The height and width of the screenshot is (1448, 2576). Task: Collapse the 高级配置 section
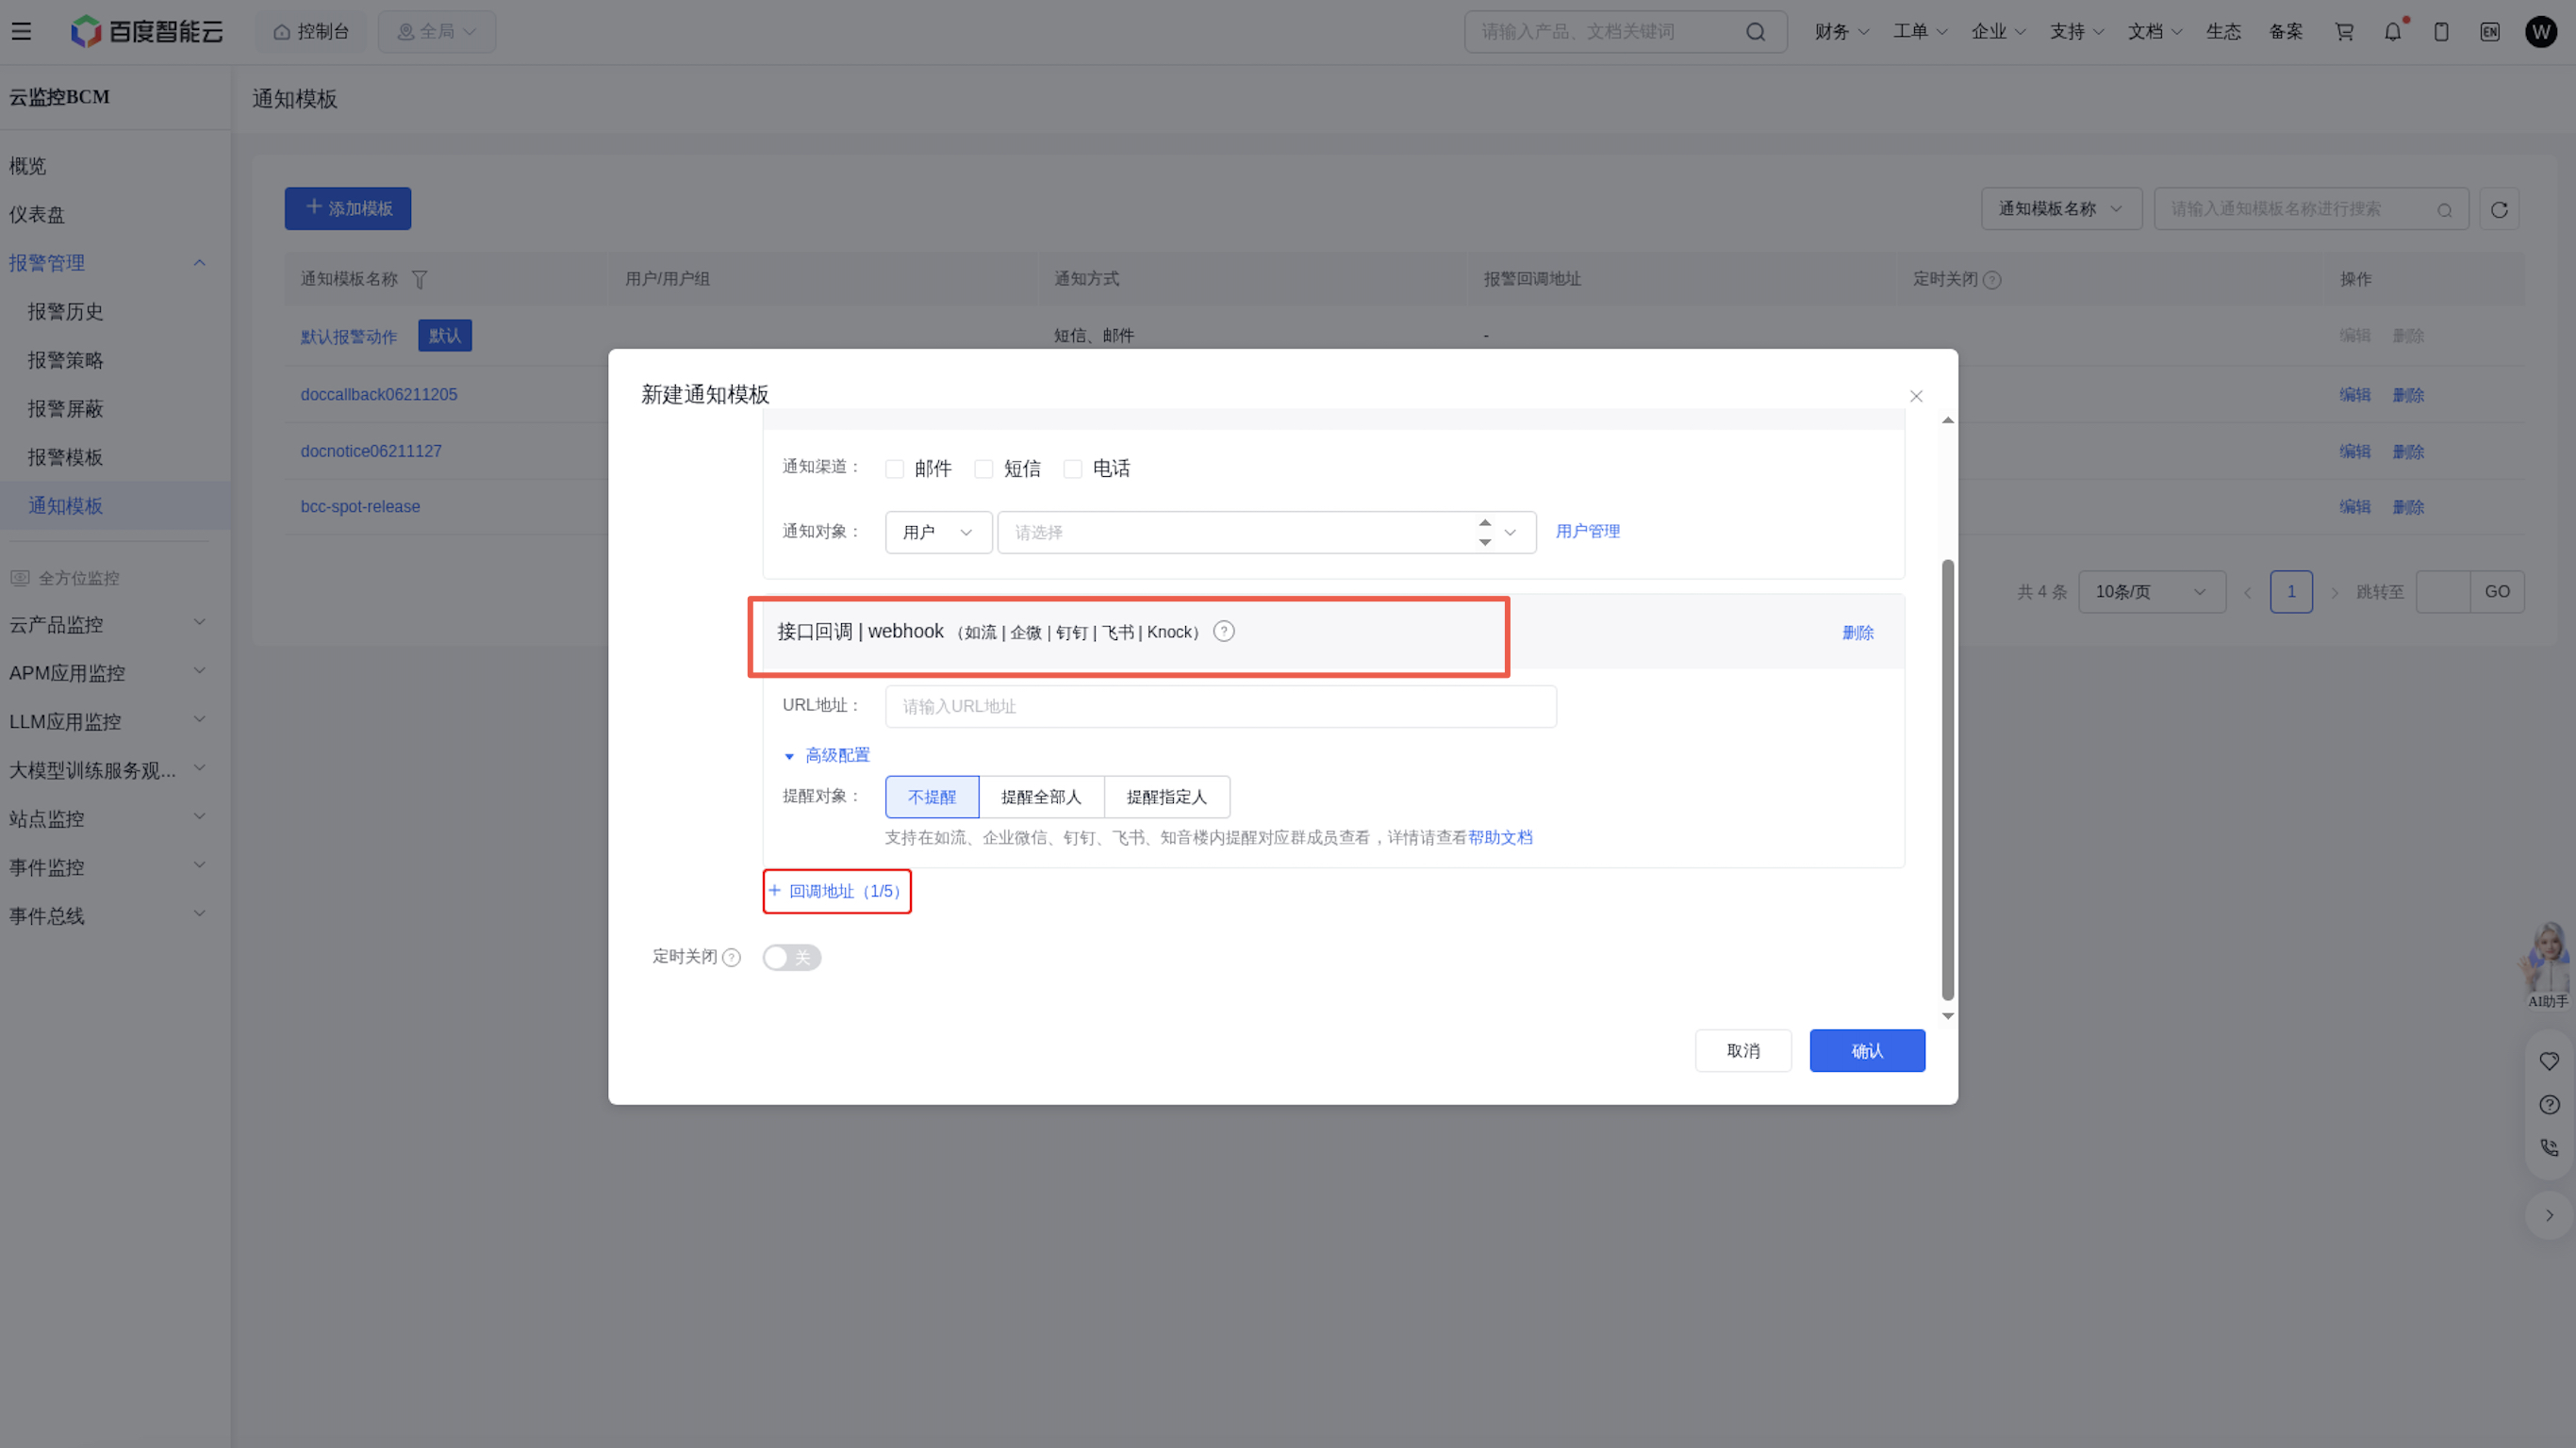(x=827, y=755)
